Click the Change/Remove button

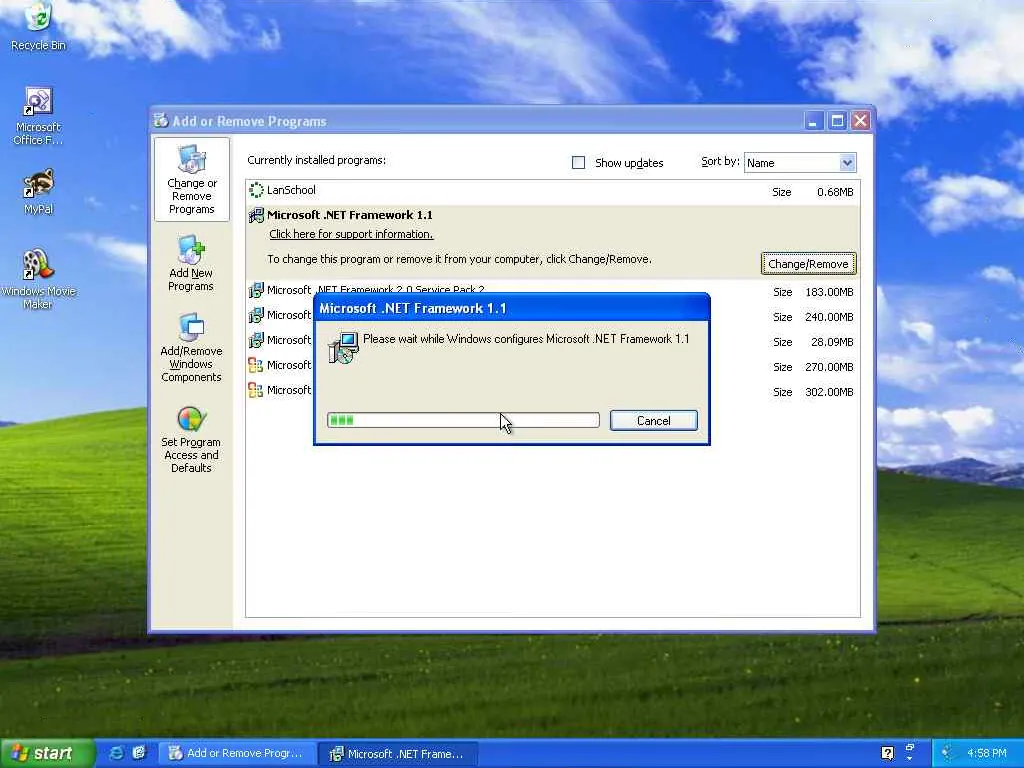tap(808, 264)
